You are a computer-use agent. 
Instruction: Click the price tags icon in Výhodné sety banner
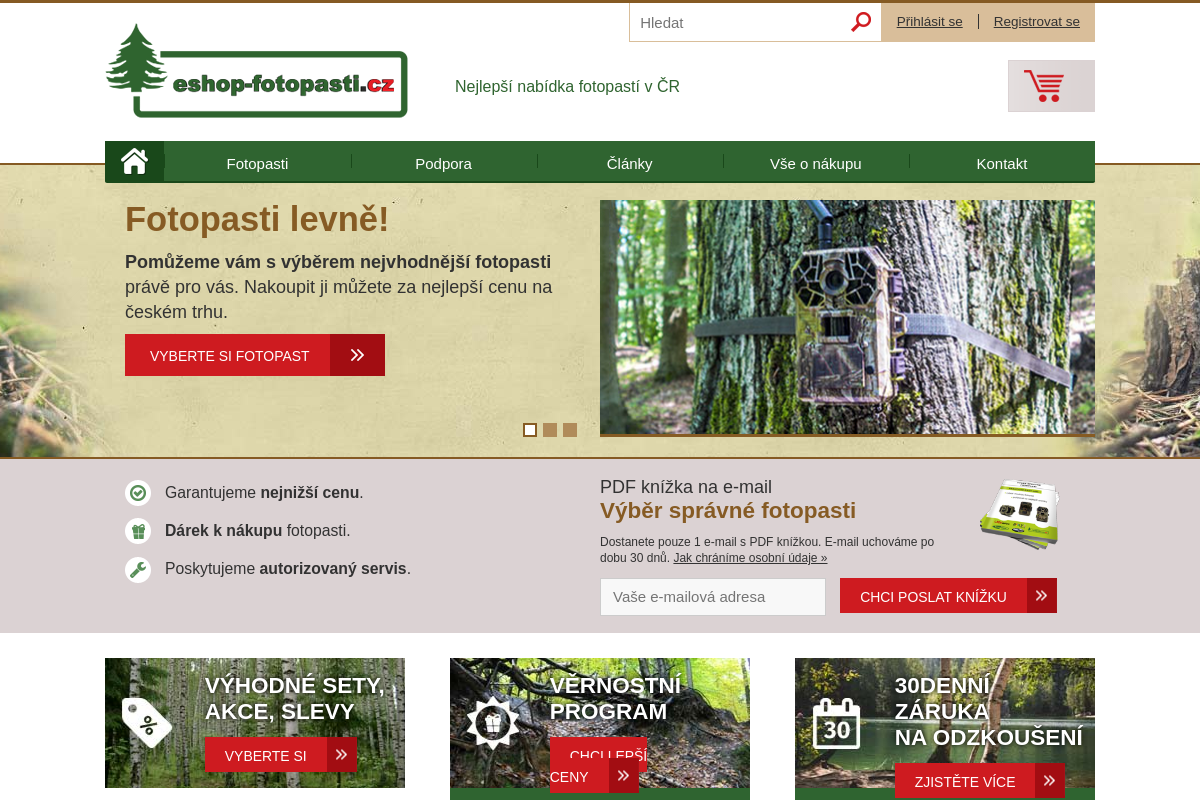pos(147,720)
